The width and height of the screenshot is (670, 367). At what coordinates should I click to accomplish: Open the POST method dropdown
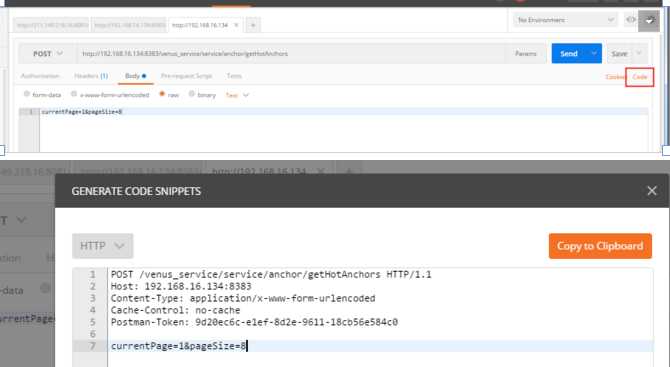click(47, 53)
